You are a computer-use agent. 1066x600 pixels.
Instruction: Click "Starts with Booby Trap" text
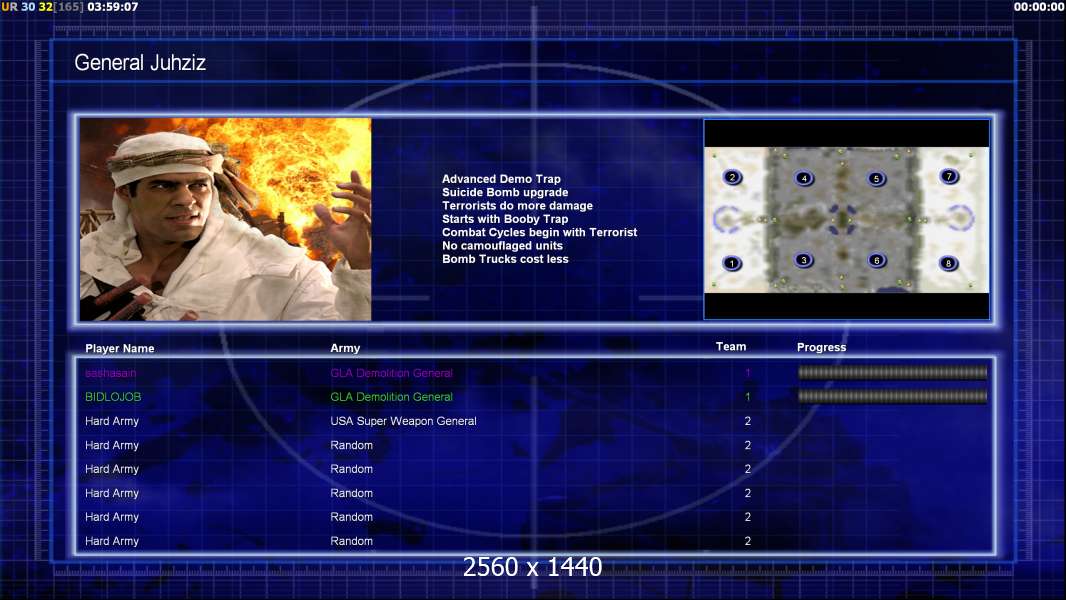click(505, 219)
